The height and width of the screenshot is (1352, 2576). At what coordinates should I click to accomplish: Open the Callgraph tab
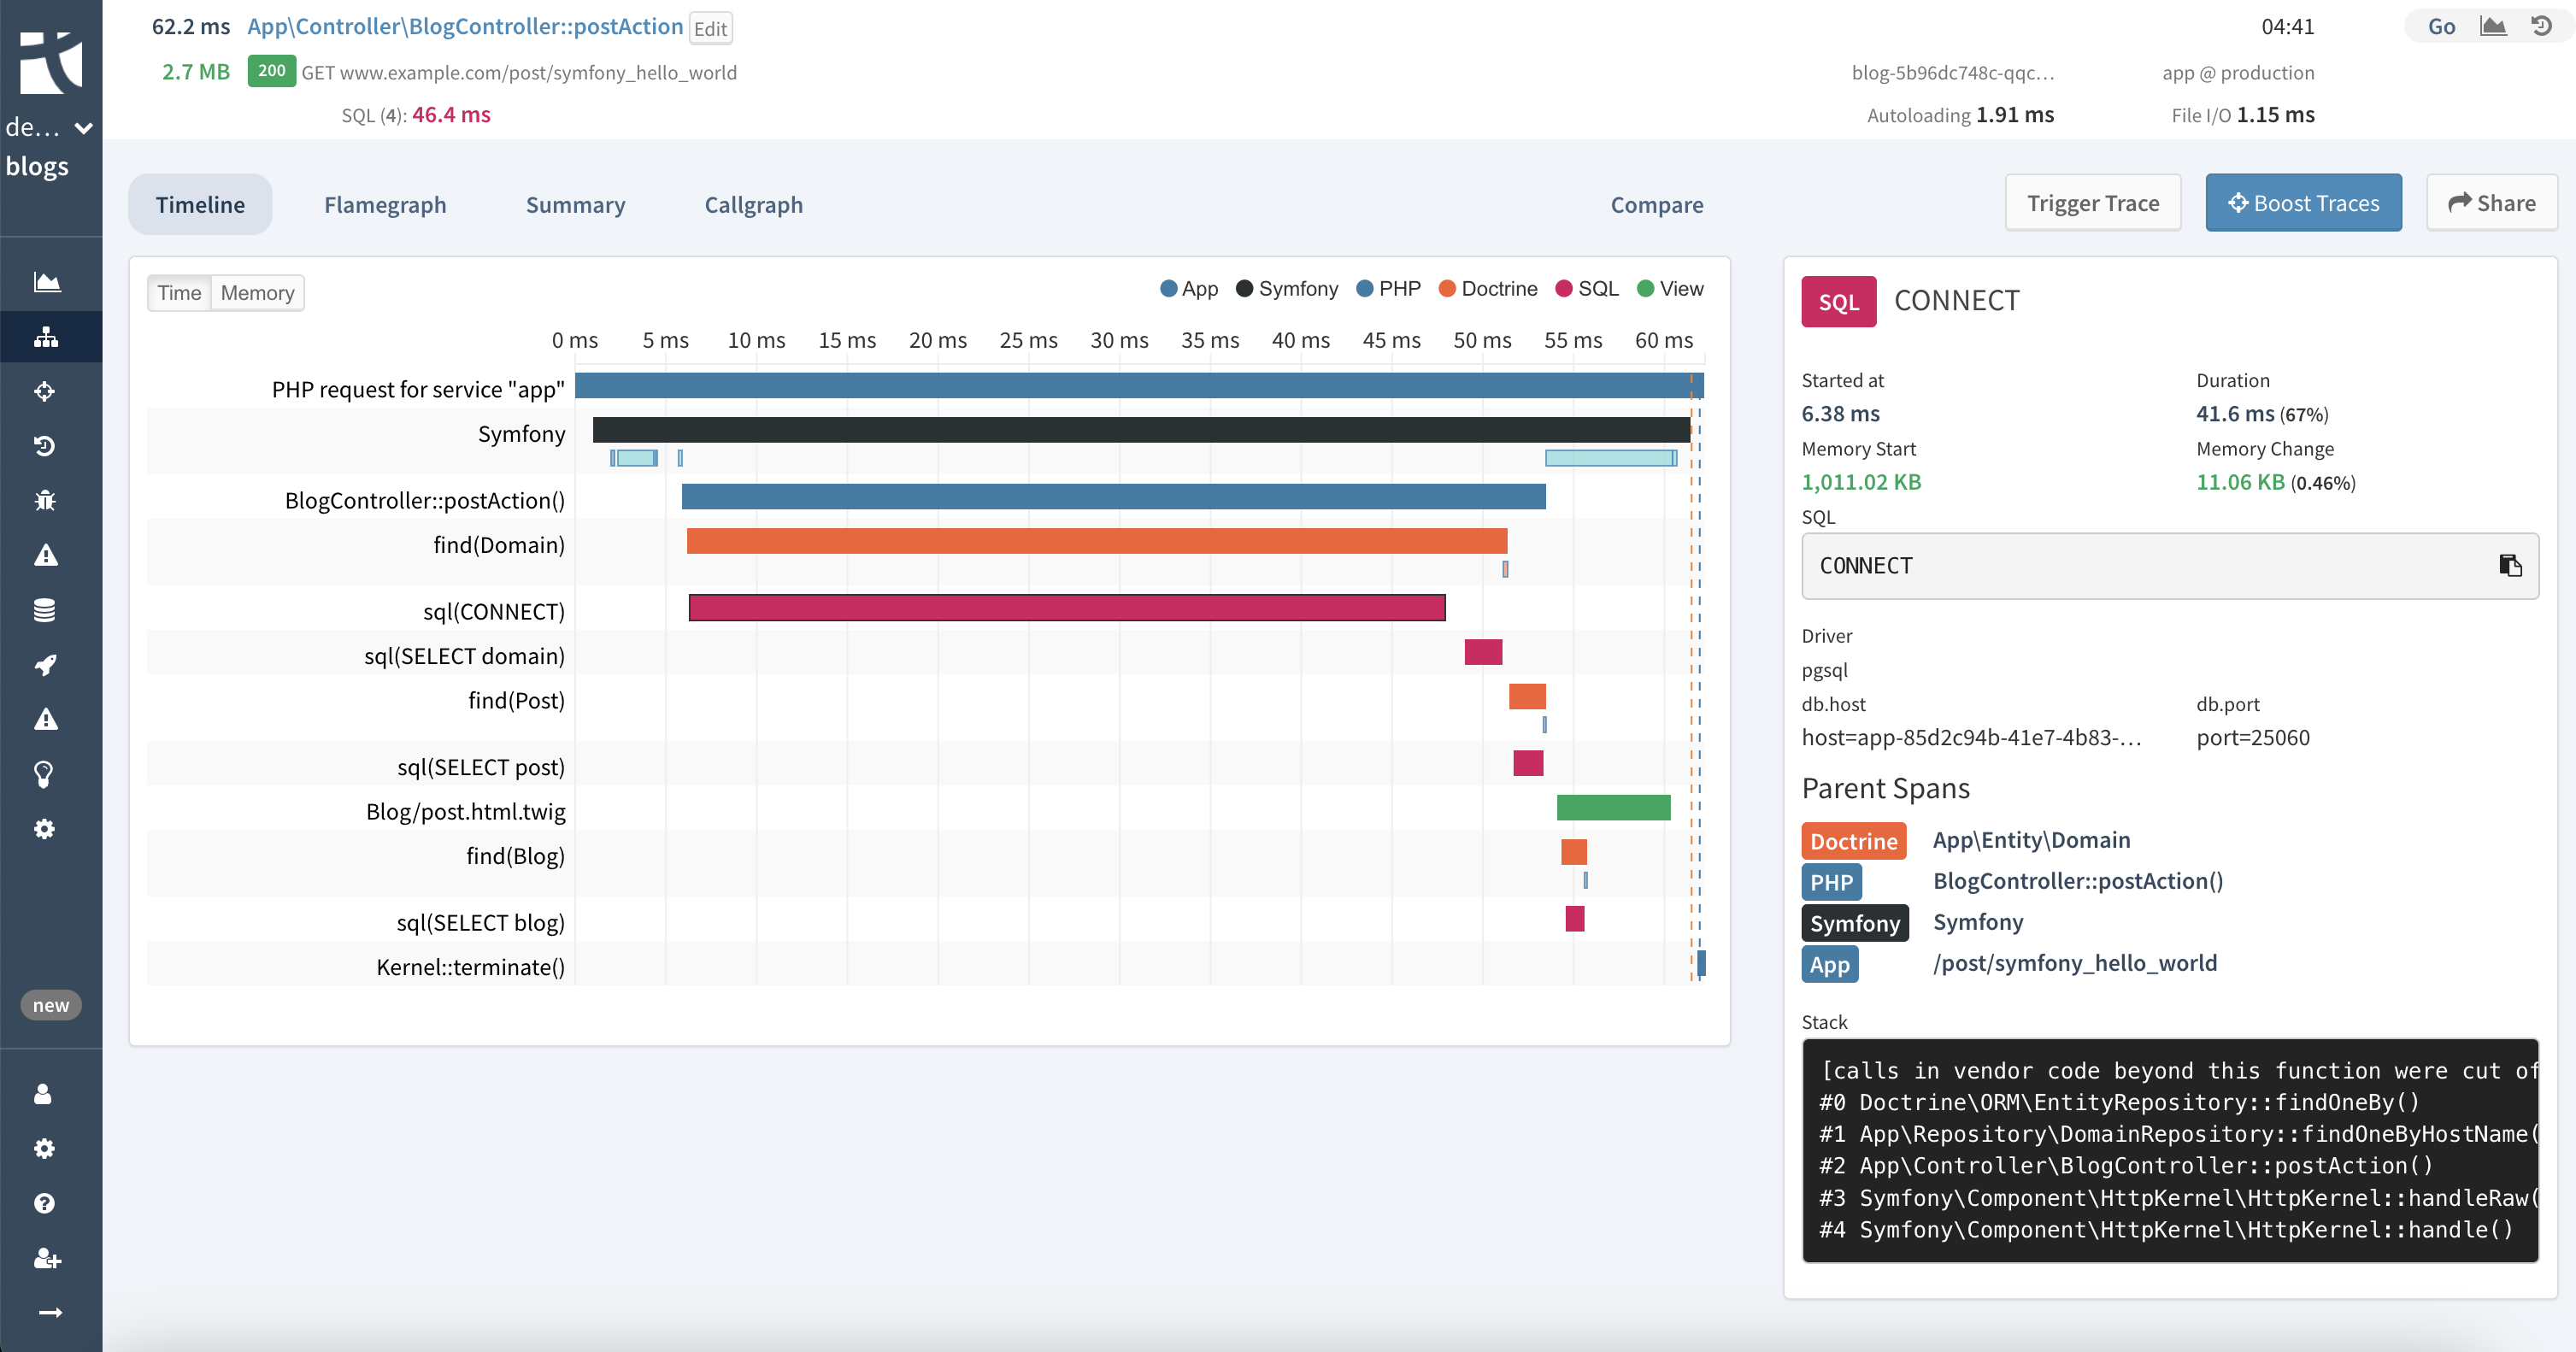click(753, 205)
